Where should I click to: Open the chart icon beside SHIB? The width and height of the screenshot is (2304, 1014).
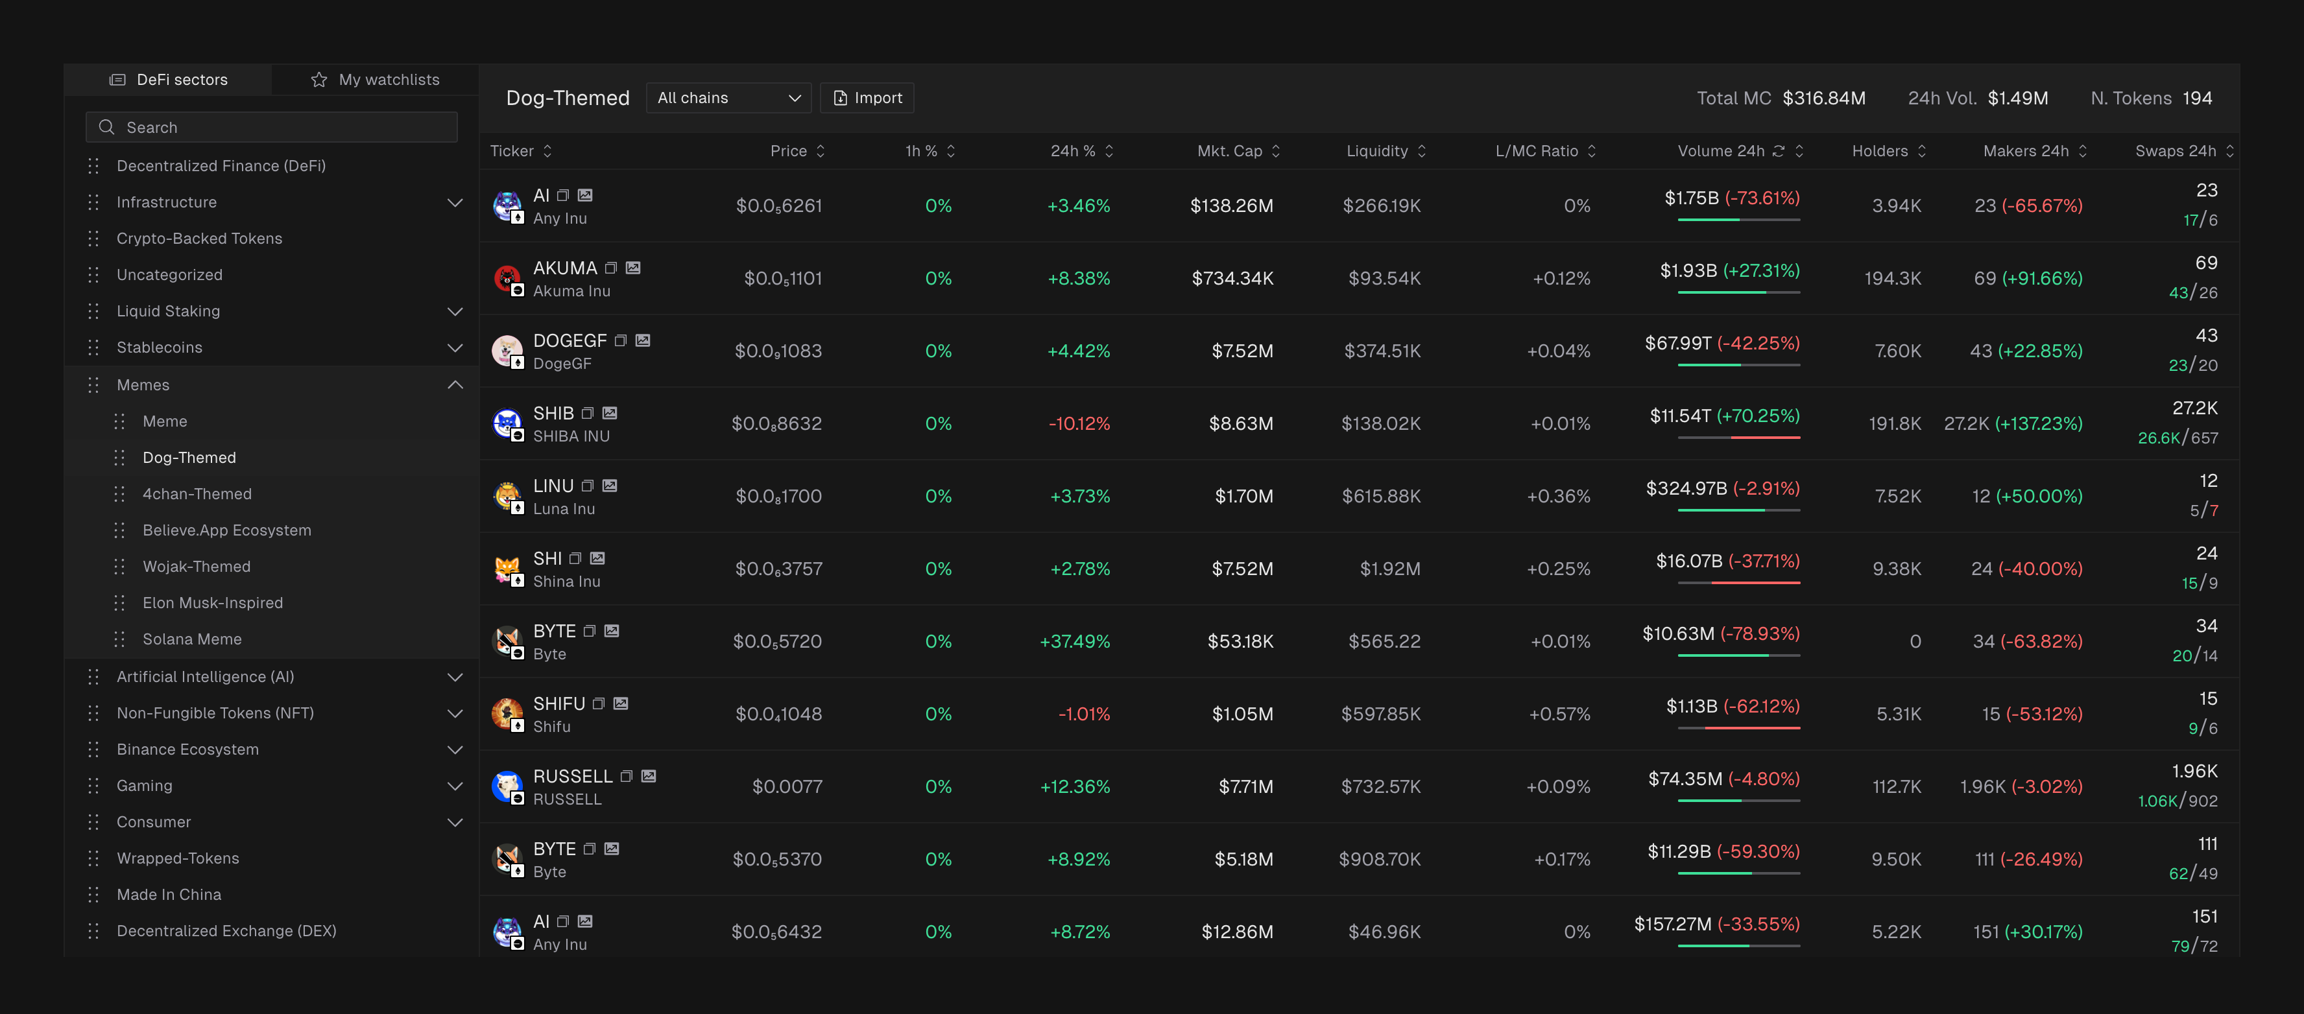(610, 413)
